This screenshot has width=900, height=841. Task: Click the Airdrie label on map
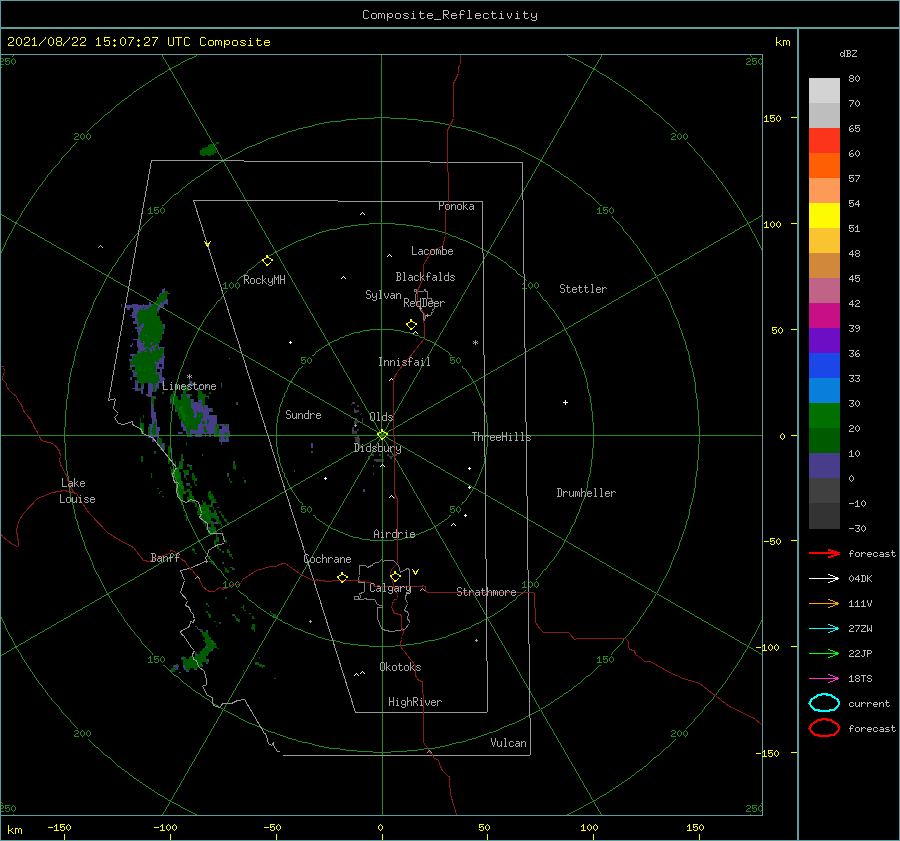[x=394, y=534]
